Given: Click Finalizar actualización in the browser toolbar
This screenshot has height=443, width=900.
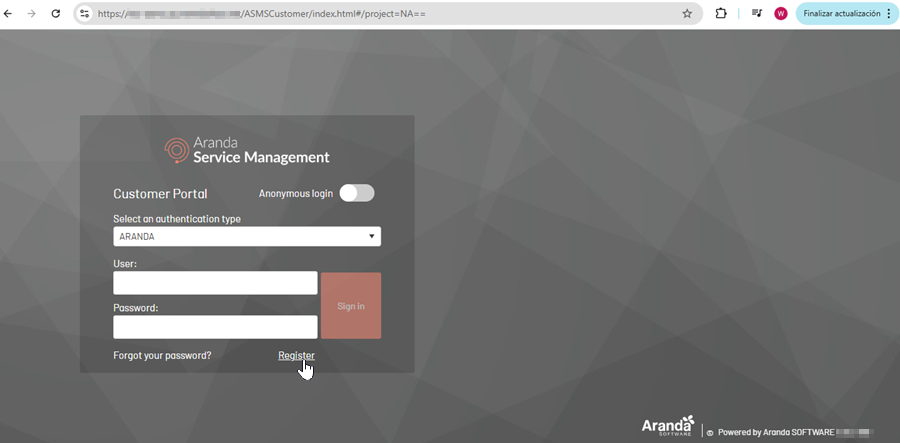Looking at the screenshot, I should [844, 14].
